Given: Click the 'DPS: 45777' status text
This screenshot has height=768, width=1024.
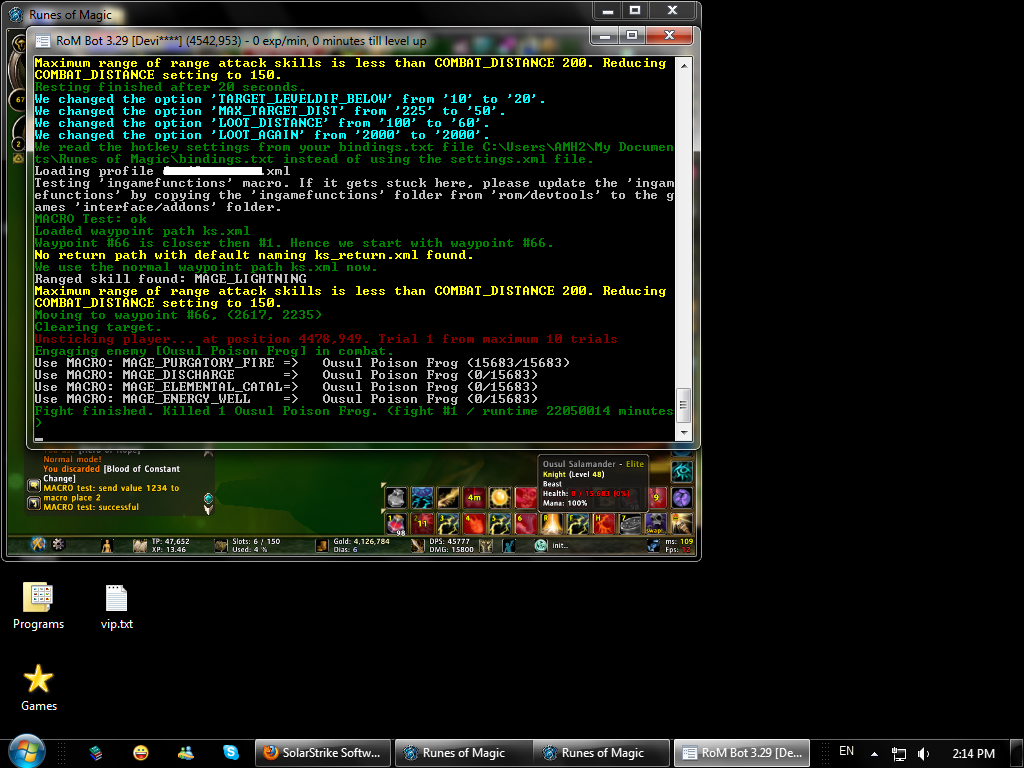Looking at the screenshot, I should pyautogui.click(x=449, y=541).
